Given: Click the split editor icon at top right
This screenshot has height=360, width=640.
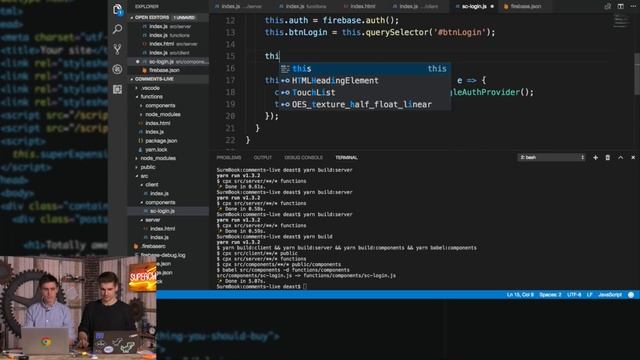Looking at the screenshot, I should (x=620, y=6).
